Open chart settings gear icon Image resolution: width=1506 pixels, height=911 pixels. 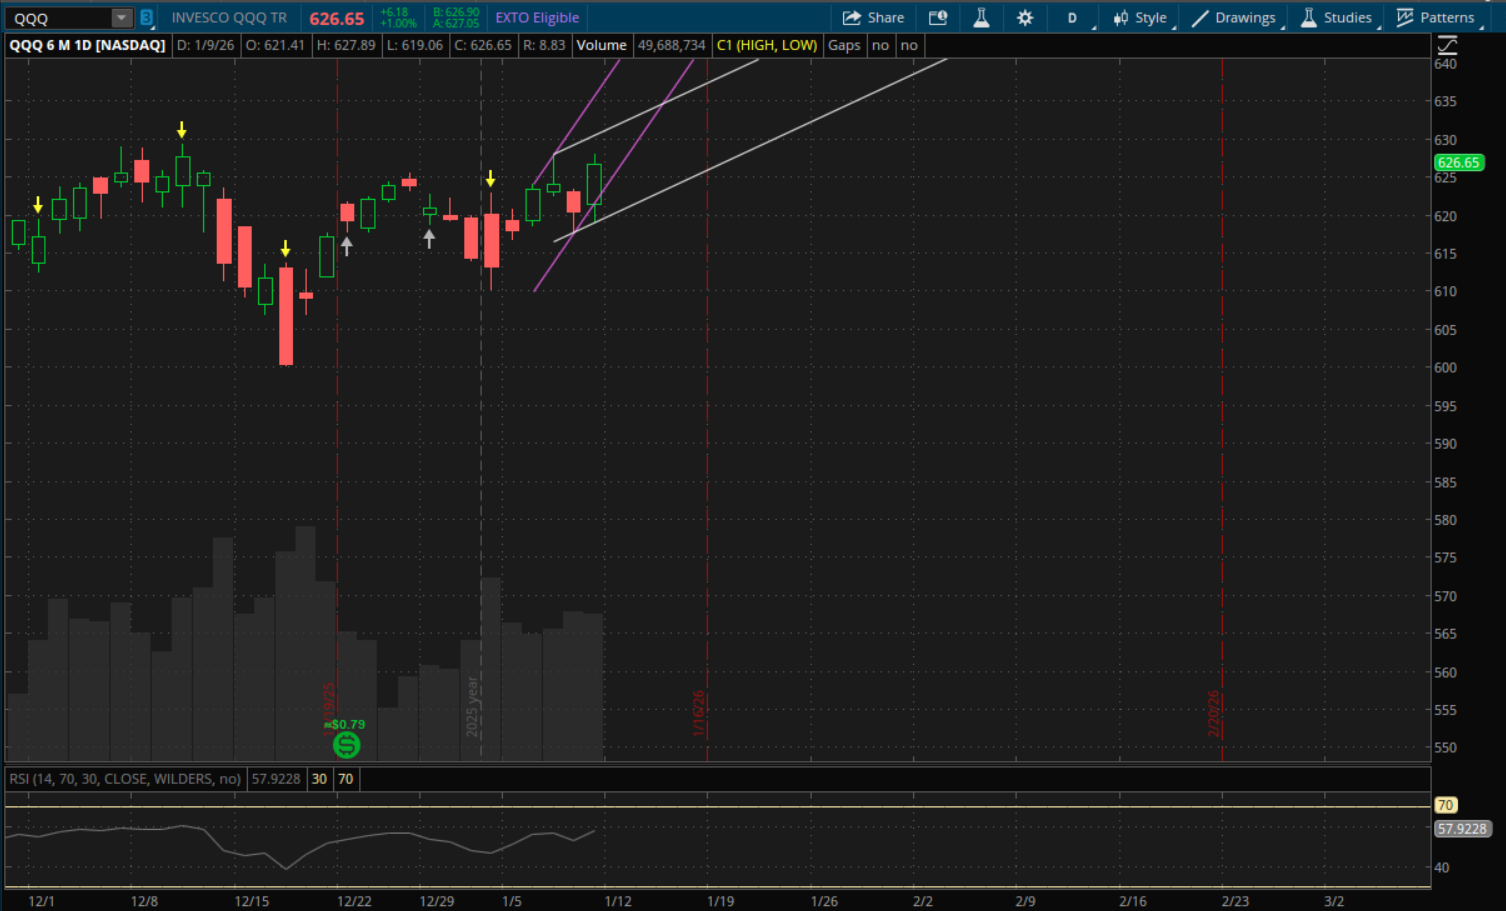coord(1025,18)
